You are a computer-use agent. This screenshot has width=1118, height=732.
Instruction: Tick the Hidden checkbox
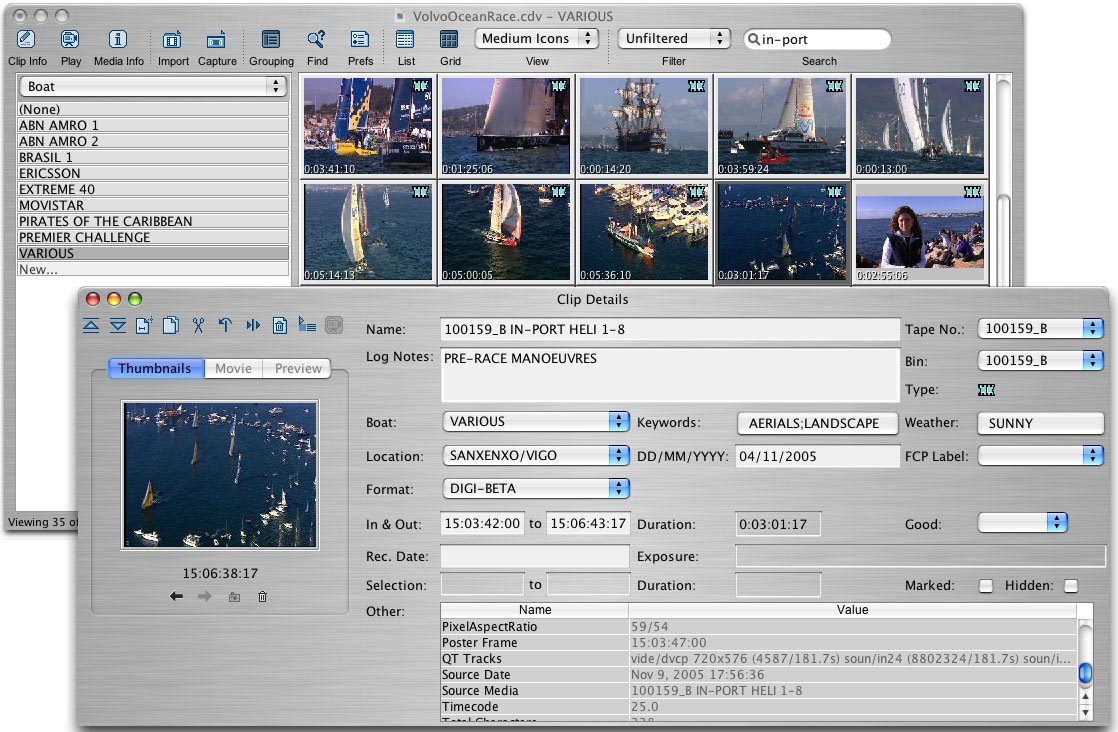[x=1071, y=586]
